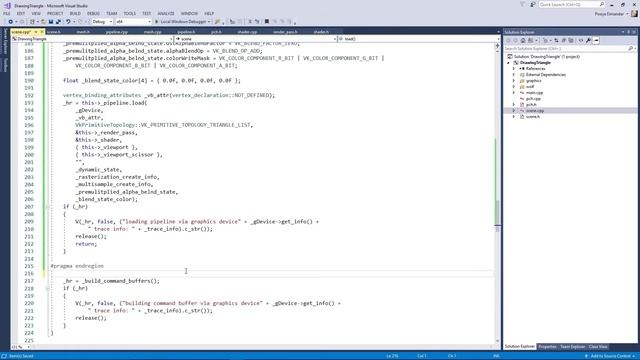Screen dimensions: 640x360
Task: Click the Open File toolbar icon
Action: coord(43,22)
